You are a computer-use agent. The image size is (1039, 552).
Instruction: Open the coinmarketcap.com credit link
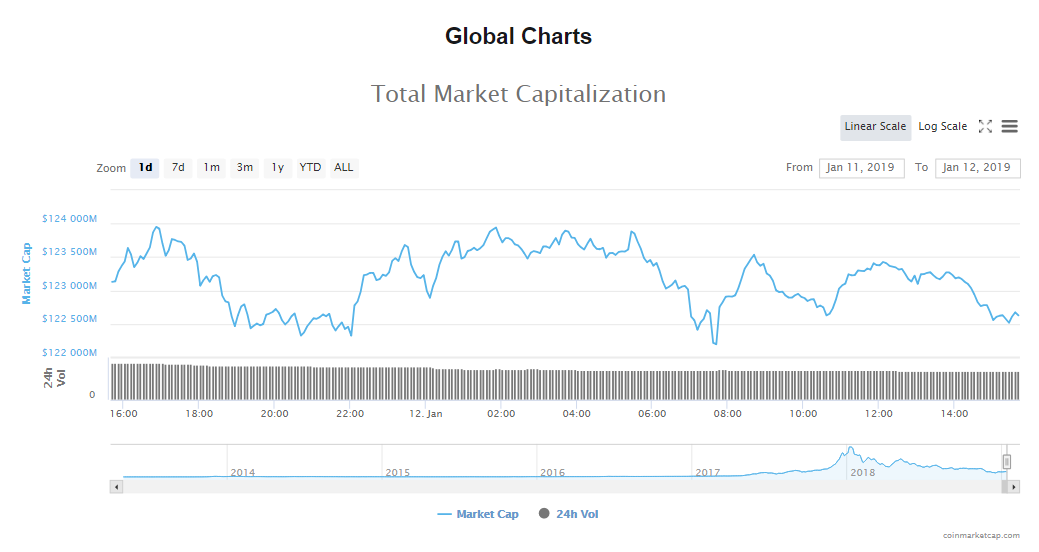981,535
